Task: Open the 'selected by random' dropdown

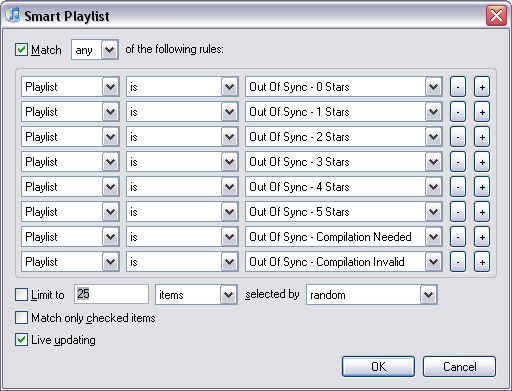Action: (x=372, y=295)
